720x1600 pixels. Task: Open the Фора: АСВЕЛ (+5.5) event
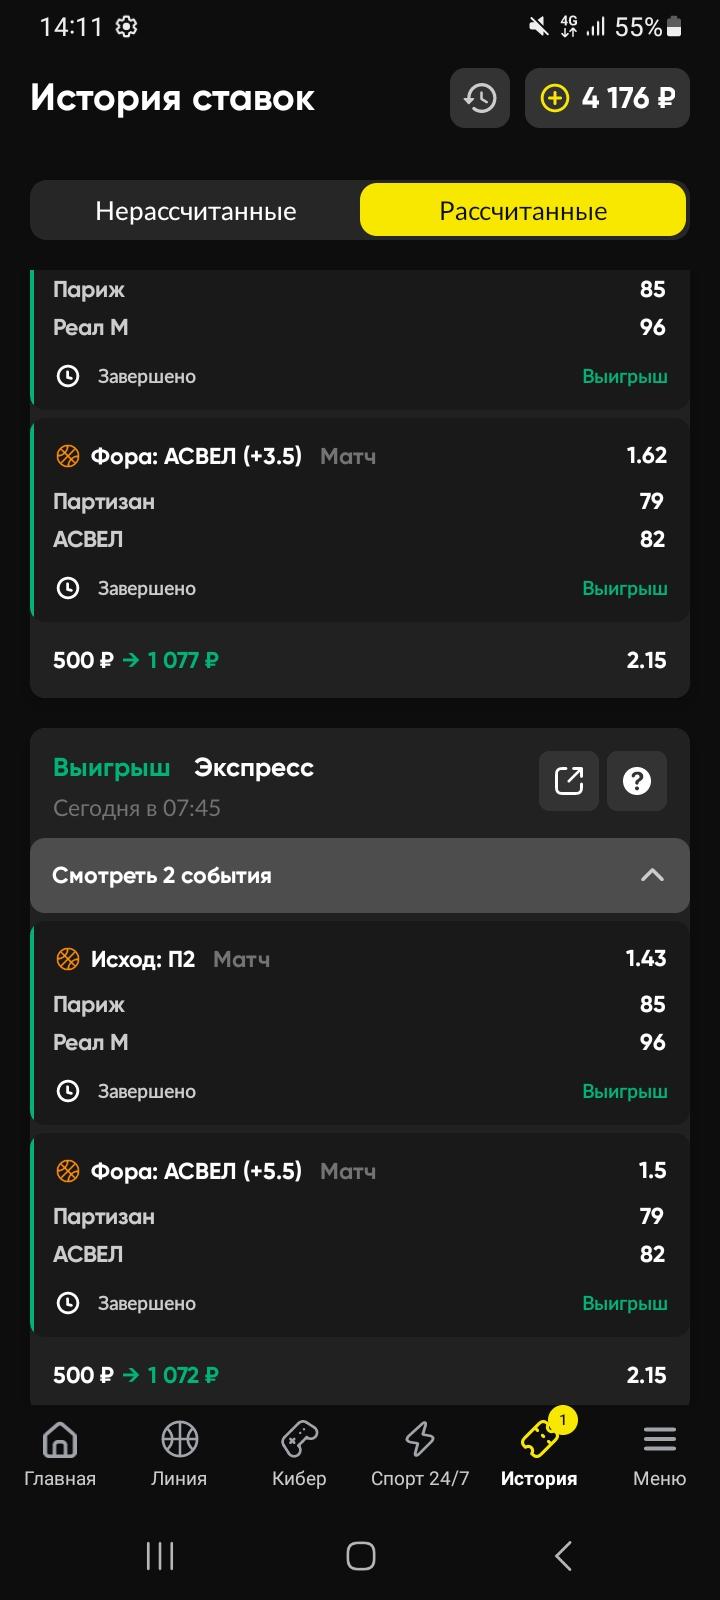(360, 1235)
